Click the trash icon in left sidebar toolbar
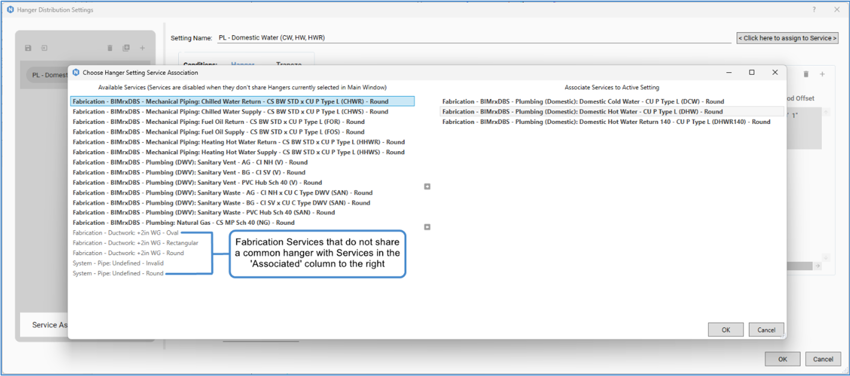 coord(110,48)
